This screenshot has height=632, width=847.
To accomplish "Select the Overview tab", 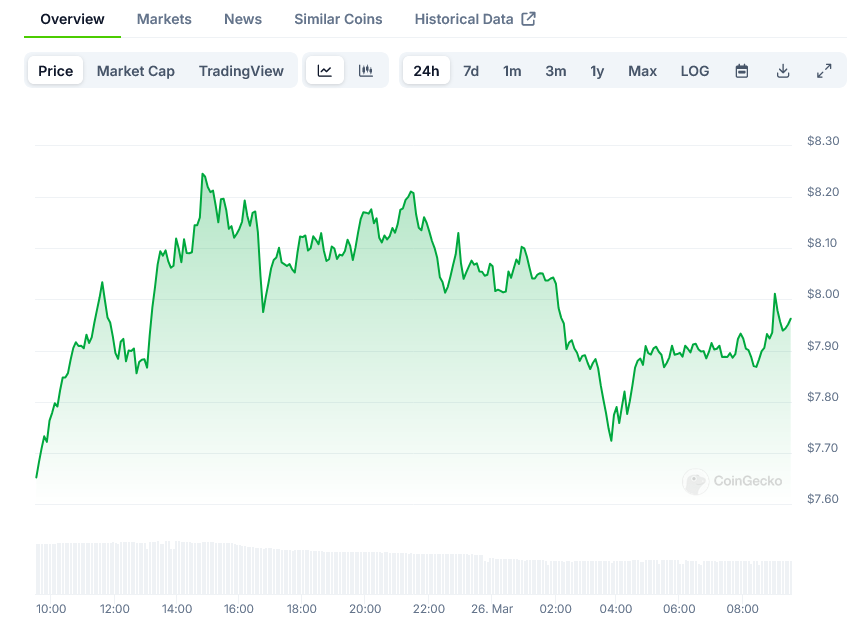I will 72,19.
